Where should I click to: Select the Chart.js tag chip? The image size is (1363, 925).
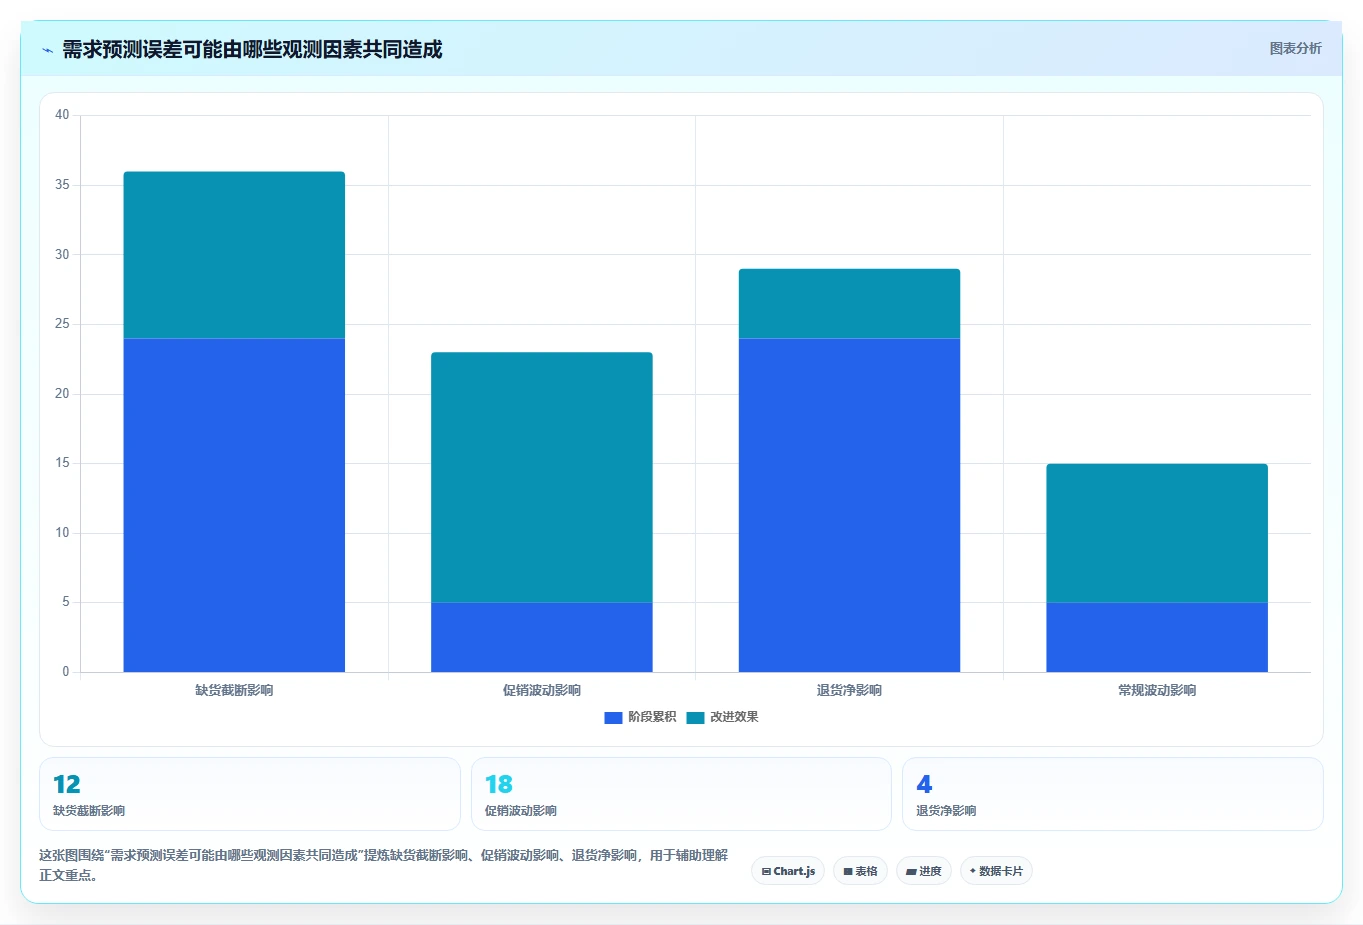tap(788, 871)
